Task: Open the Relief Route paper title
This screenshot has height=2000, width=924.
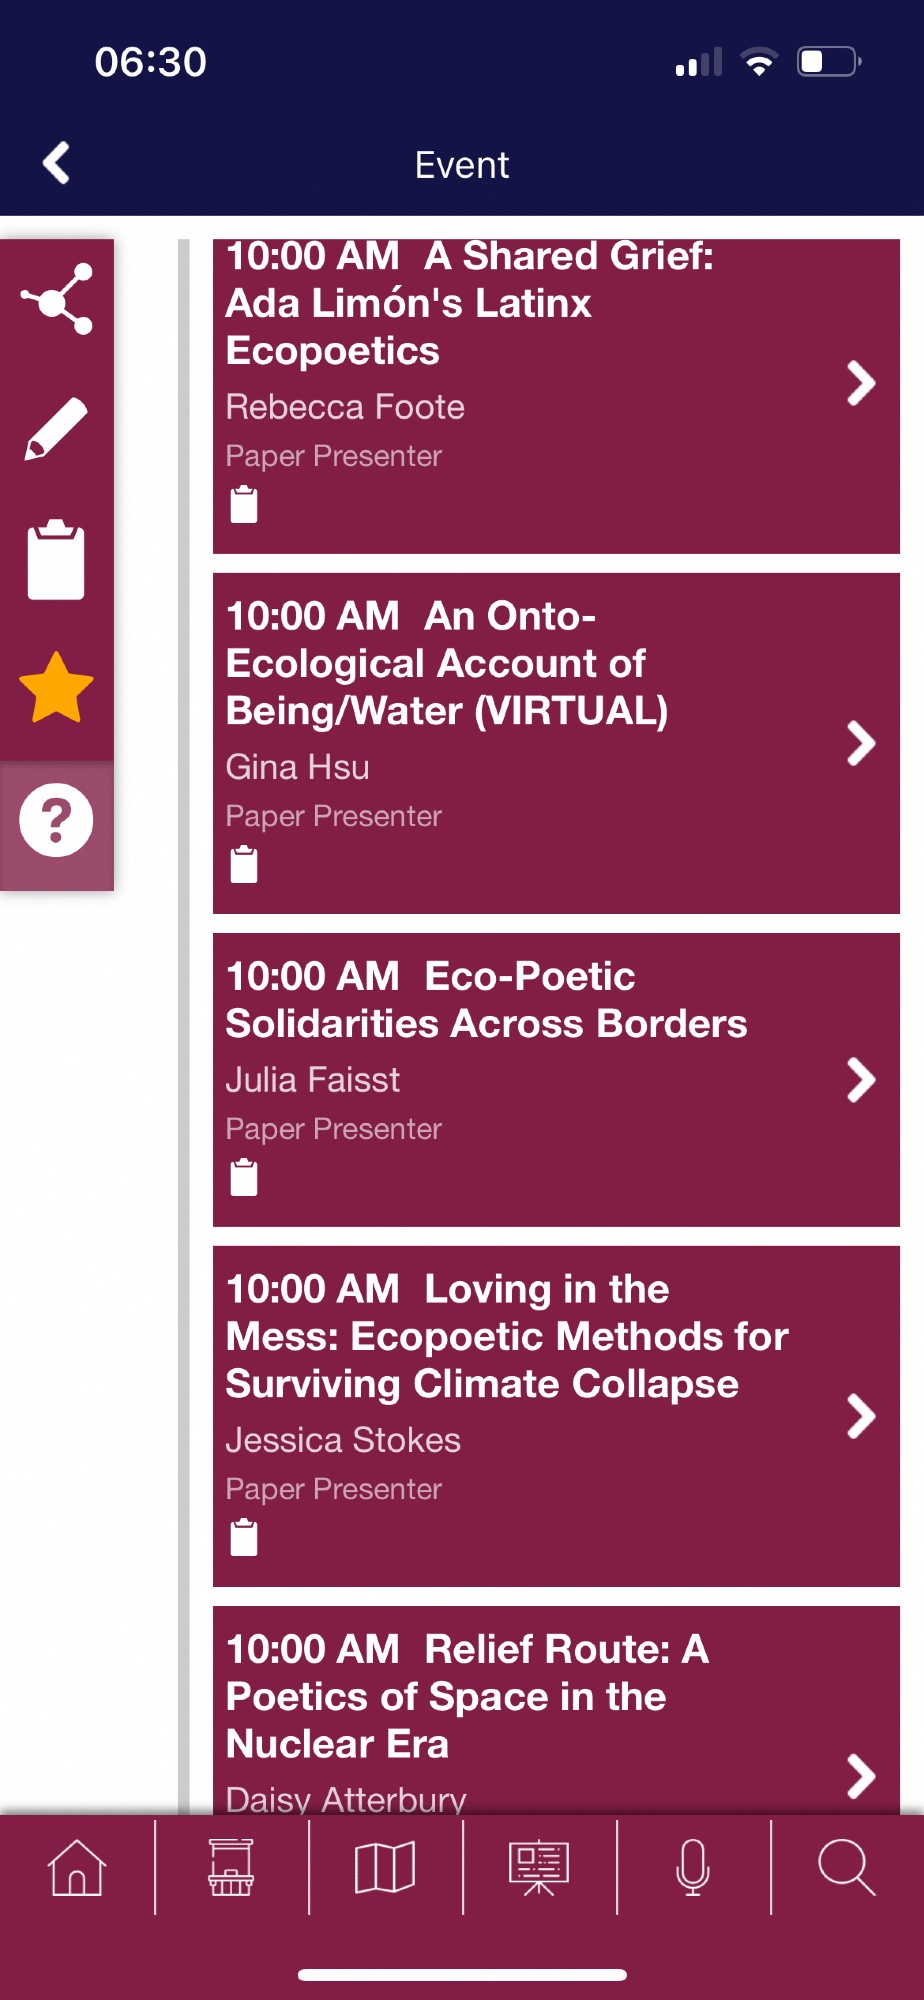Action: [467, 1696]
